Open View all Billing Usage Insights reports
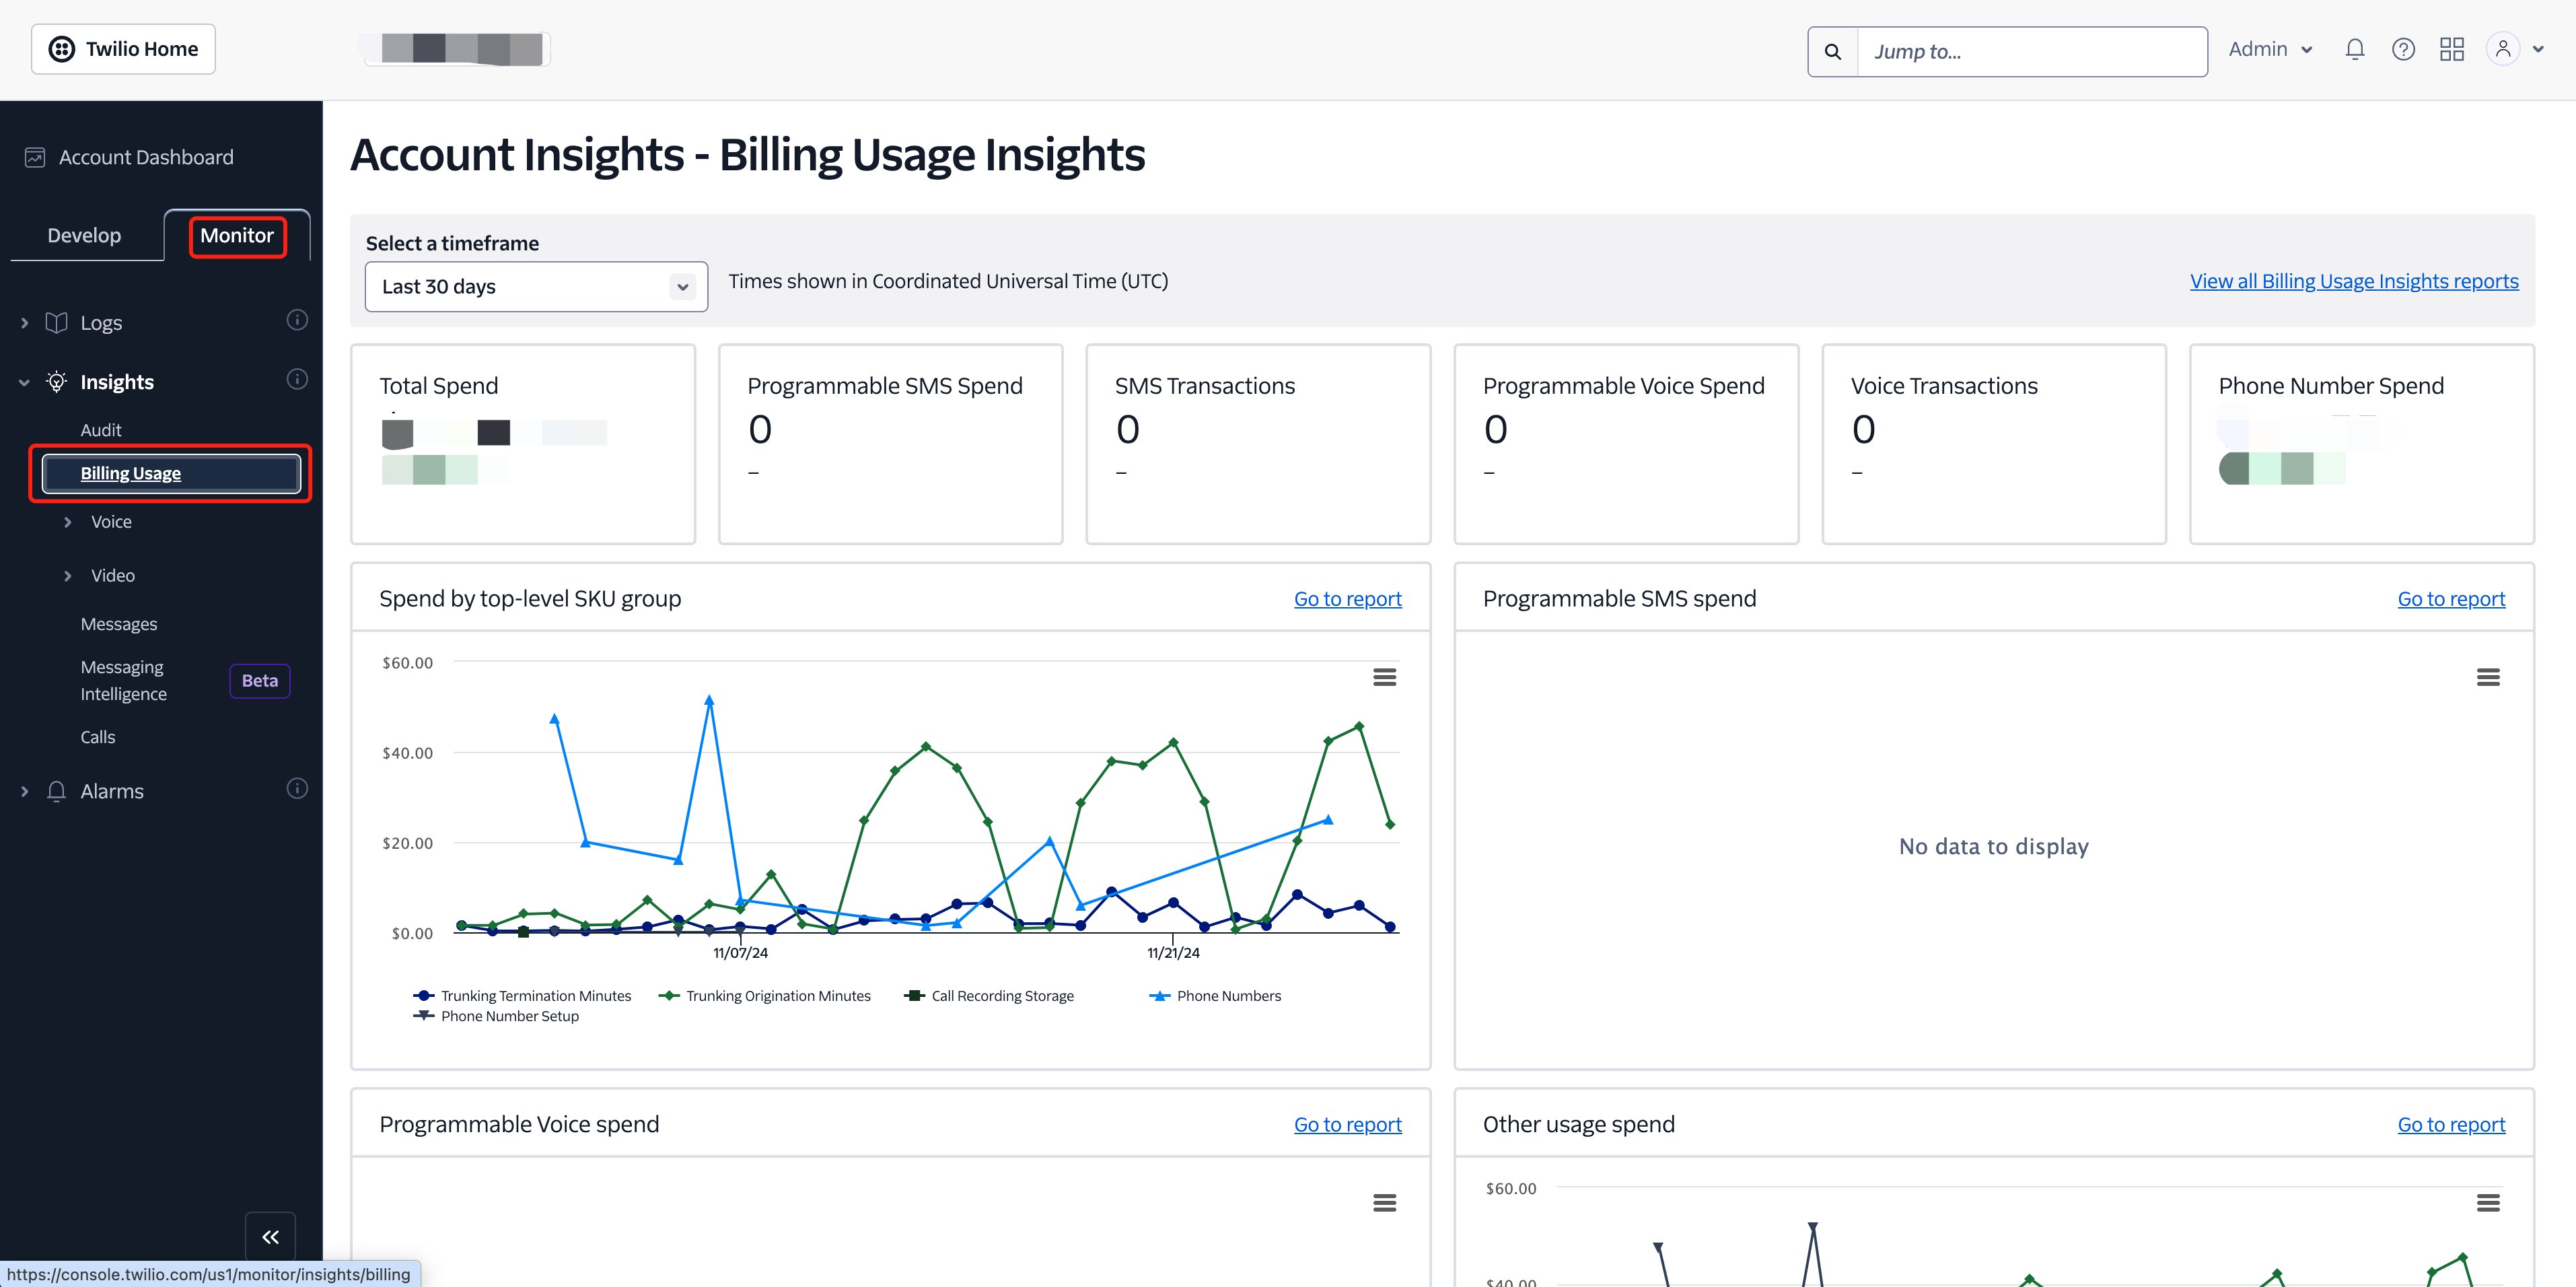 [x=2354, y=281]
